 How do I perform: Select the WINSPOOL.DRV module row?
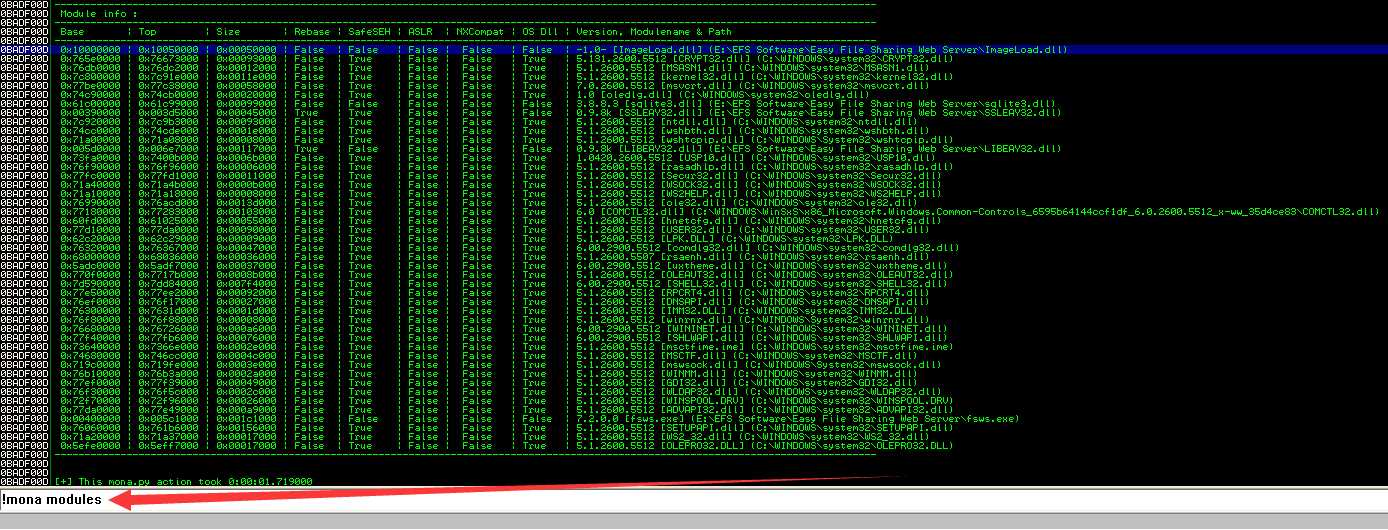coord(694,401)
